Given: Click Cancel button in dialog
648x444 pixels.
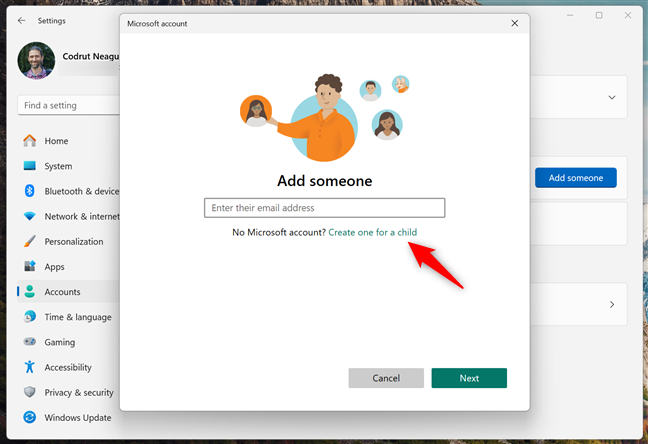Looking at the screenshot, I should [386, 378].
